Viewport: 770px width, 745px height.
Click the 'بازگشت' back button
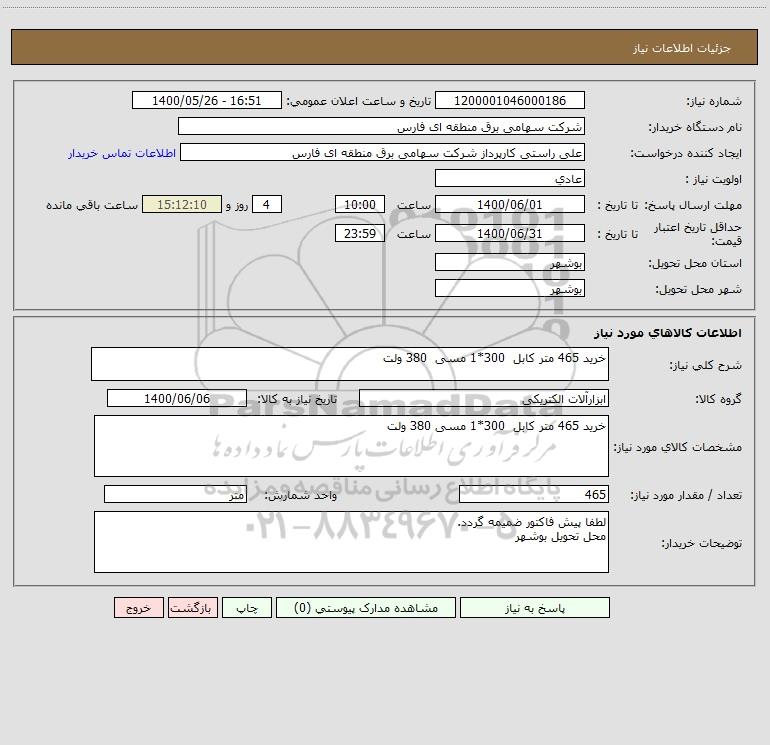coord(192,608)
